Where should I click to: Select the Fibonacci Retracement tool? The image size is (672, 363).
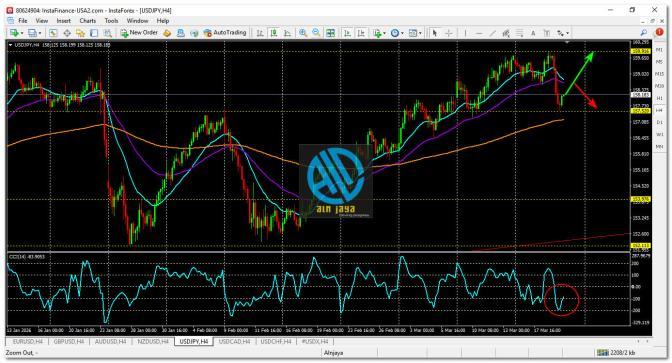coord(519,33)
